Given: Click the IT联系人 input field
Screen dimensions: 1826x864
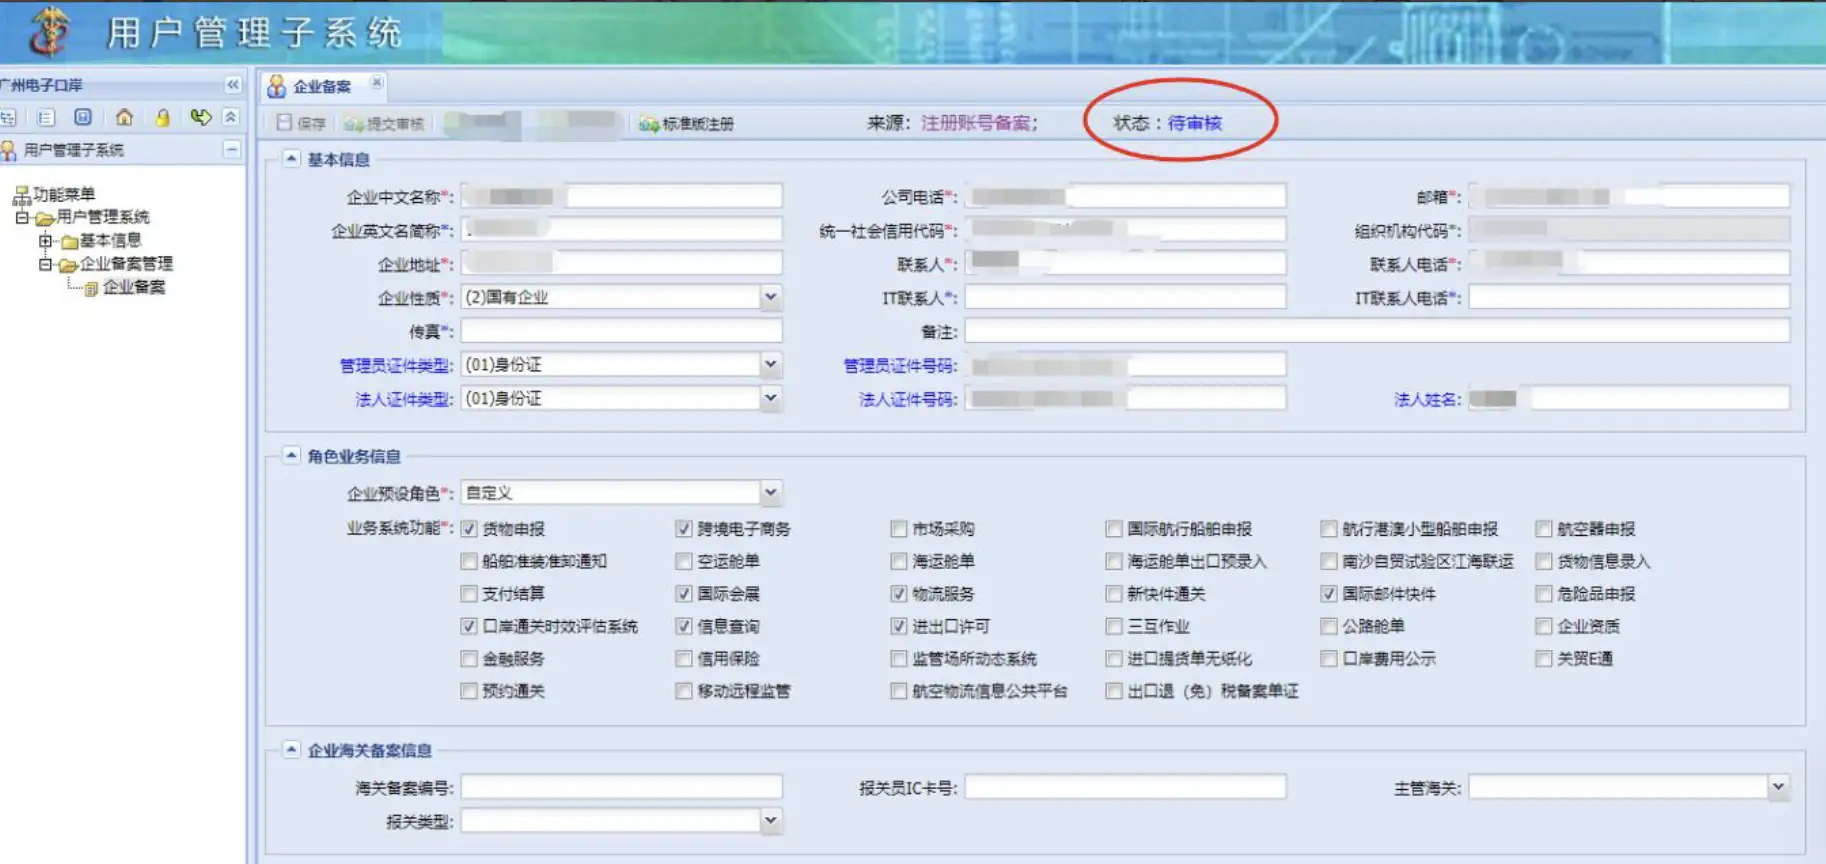Looking at the screenshot, I should [x=1125, y=297].
